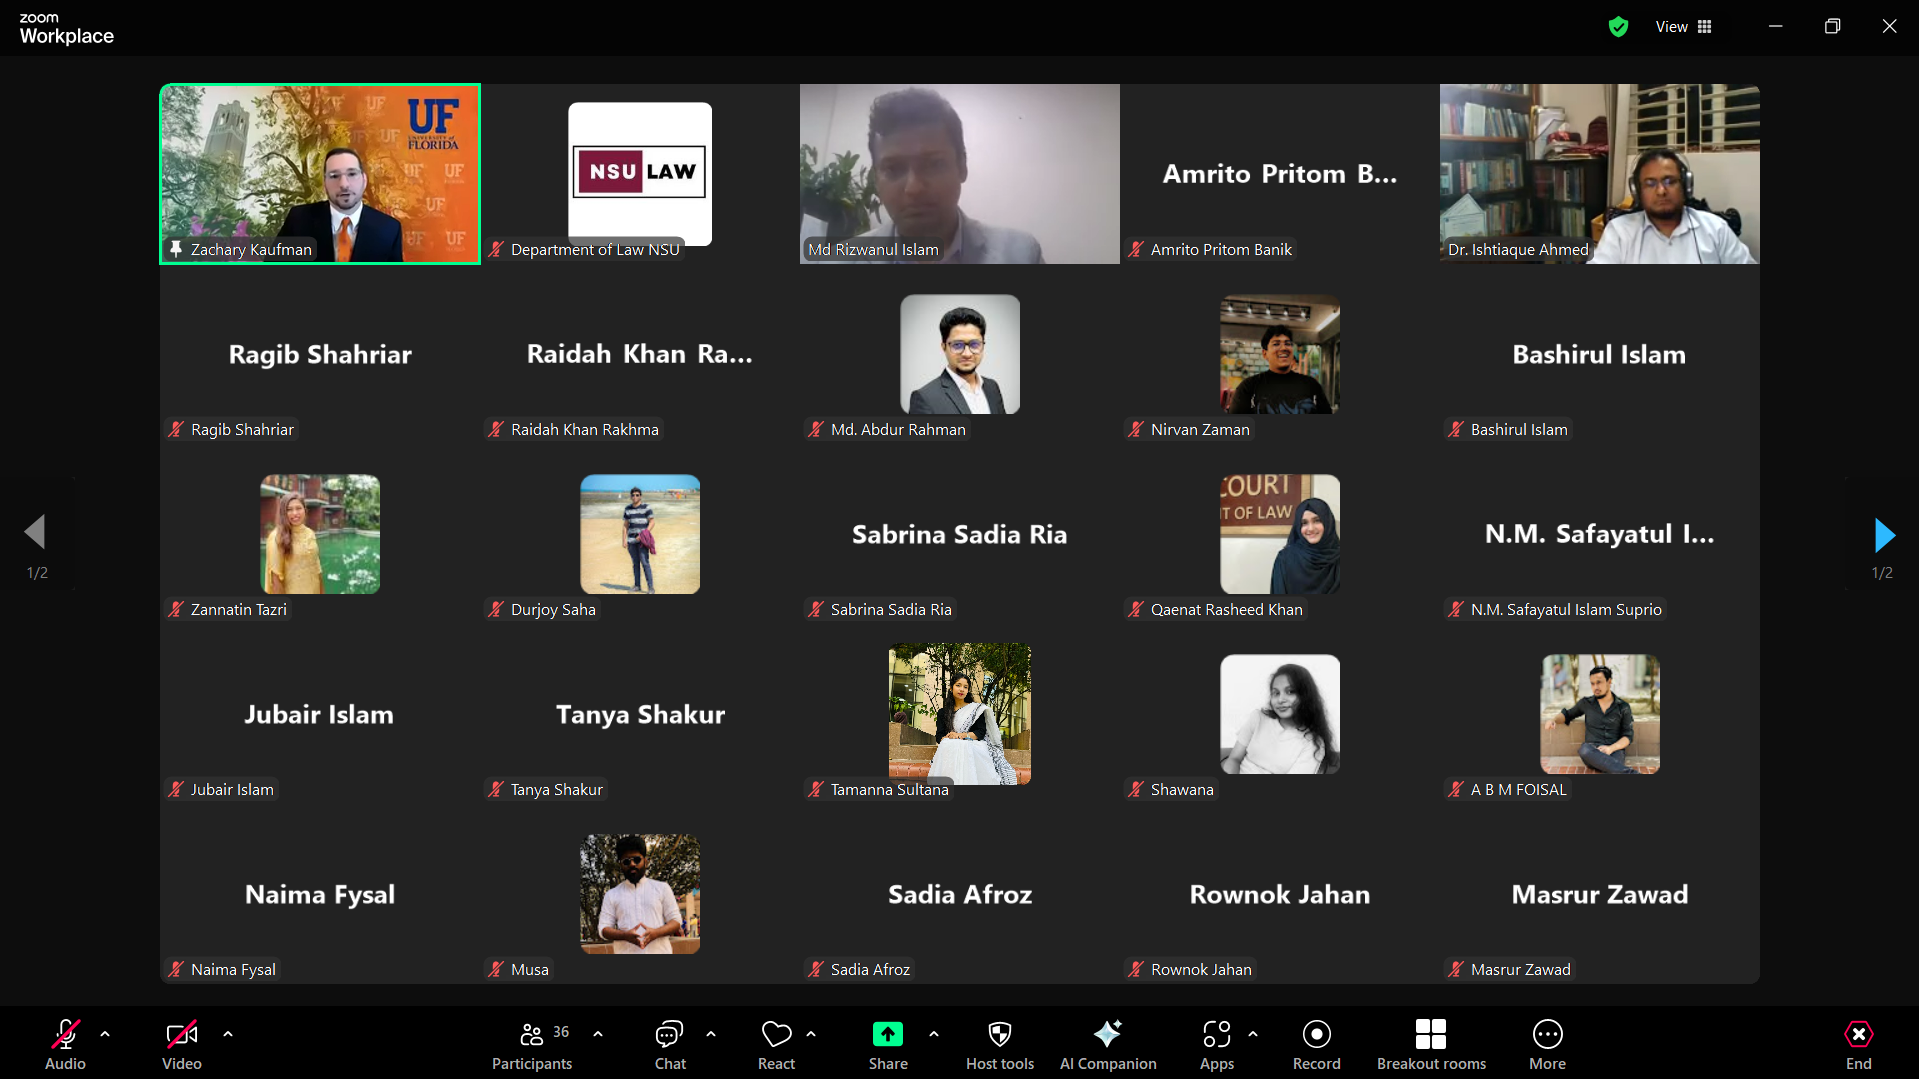The height and width of the screenshot is (1079, 1919).
Task: Click muted mic icon beside A B M FOISAL
Action: point(1456,789)
